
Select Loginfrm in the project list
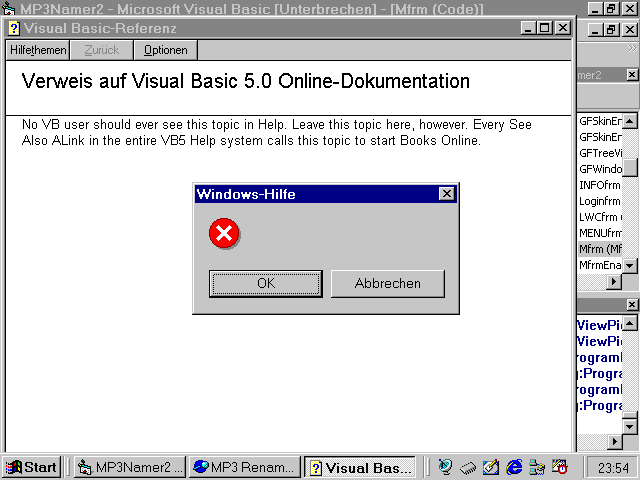(600, 201)
